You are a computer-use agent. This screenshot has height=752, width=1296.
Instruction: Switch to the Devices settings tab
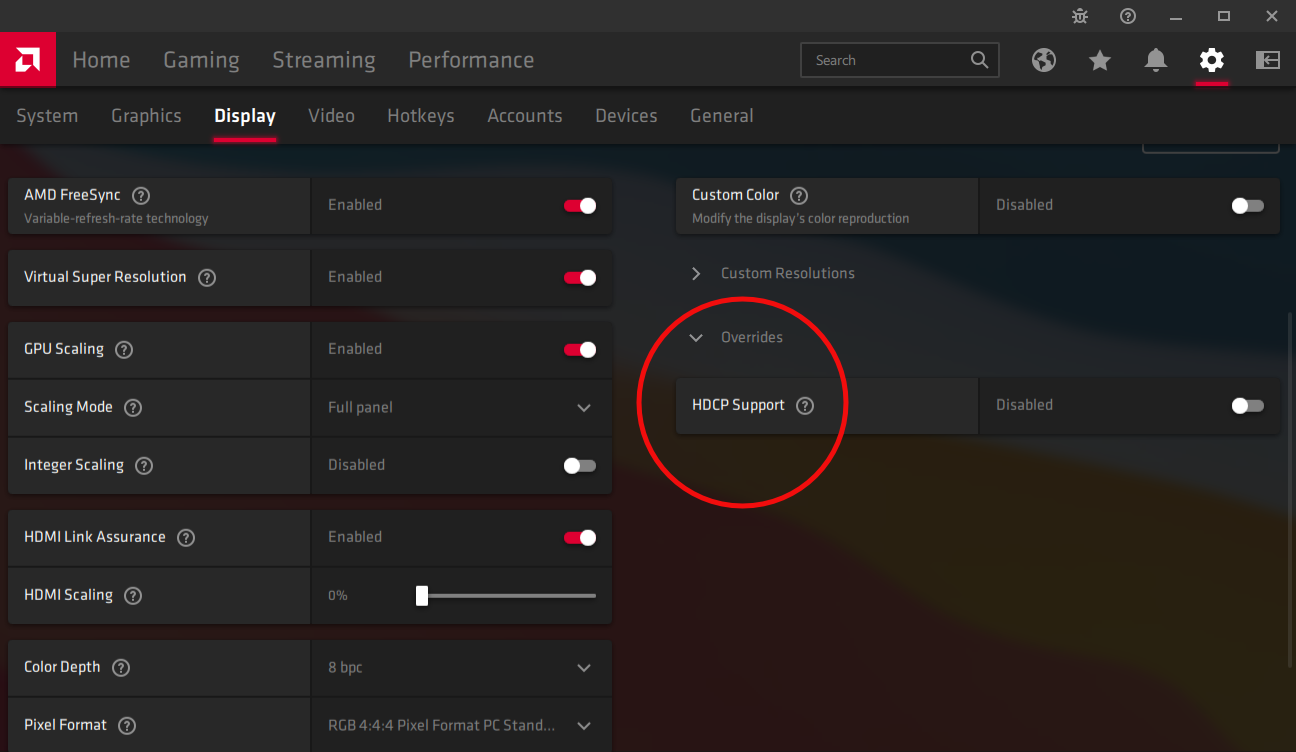coord(626,116)
